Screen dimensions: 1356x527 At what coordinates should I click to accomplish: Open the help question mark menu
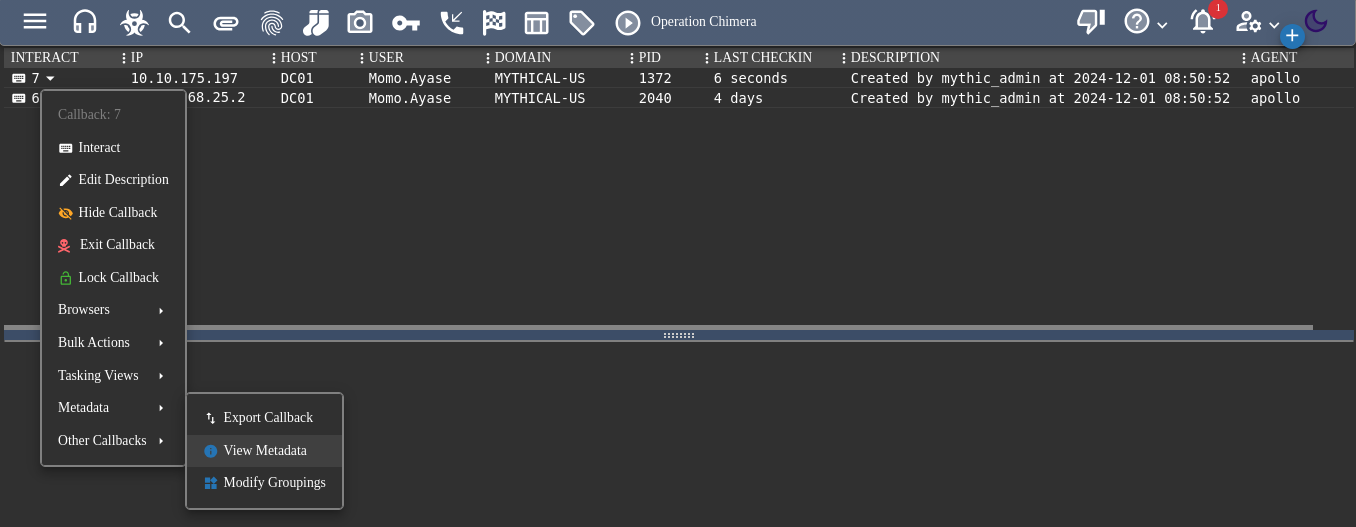(x=1137, y=22)
